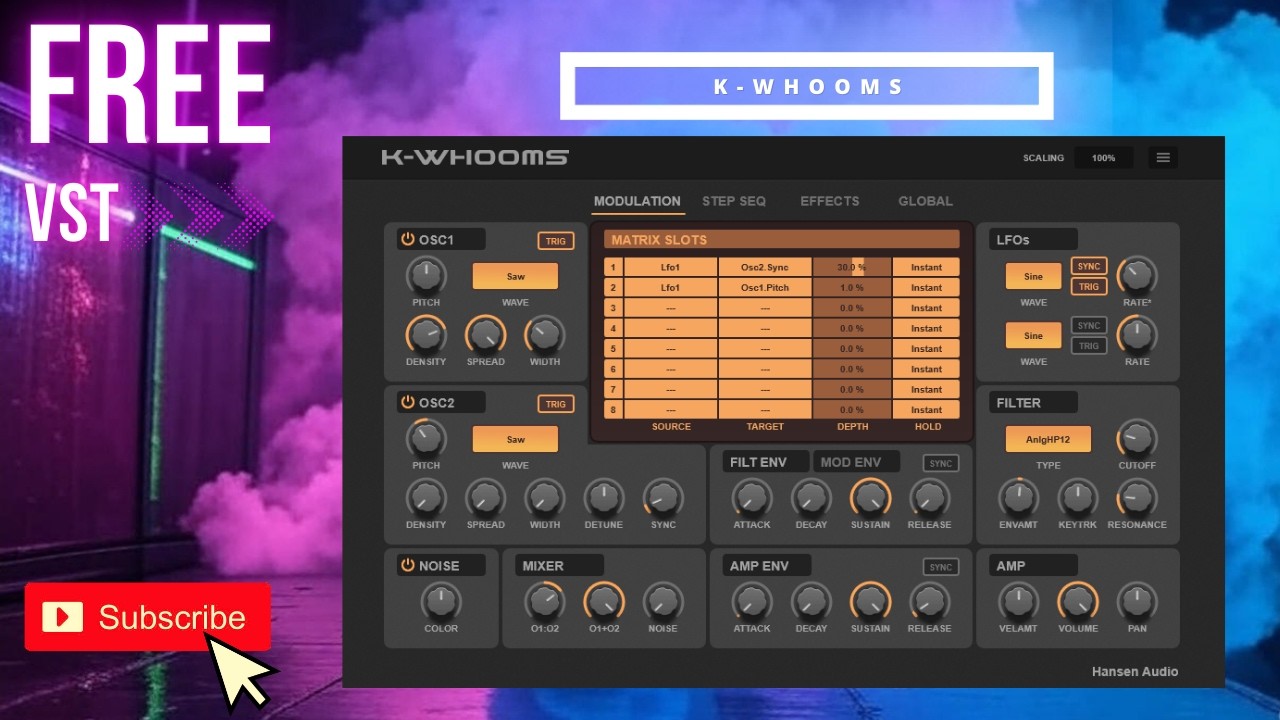1280x720 pixels.
Task: Open OSC1 Saw wave selector
Action: click(515, 276)
